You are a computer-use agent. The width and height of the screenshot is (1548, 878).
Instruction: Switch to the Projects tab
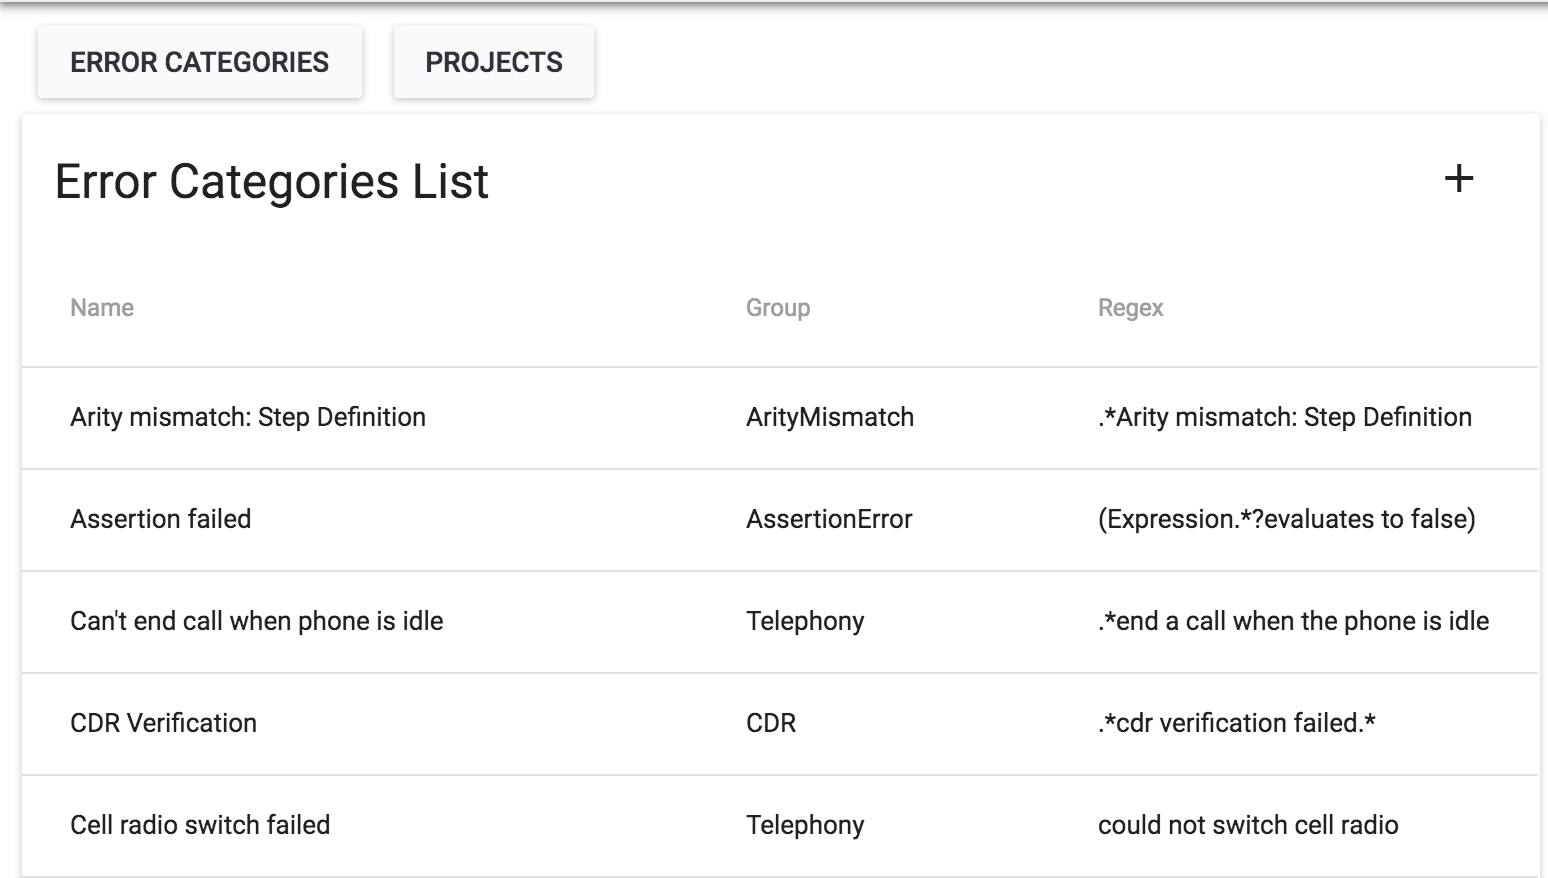(494, 62)
